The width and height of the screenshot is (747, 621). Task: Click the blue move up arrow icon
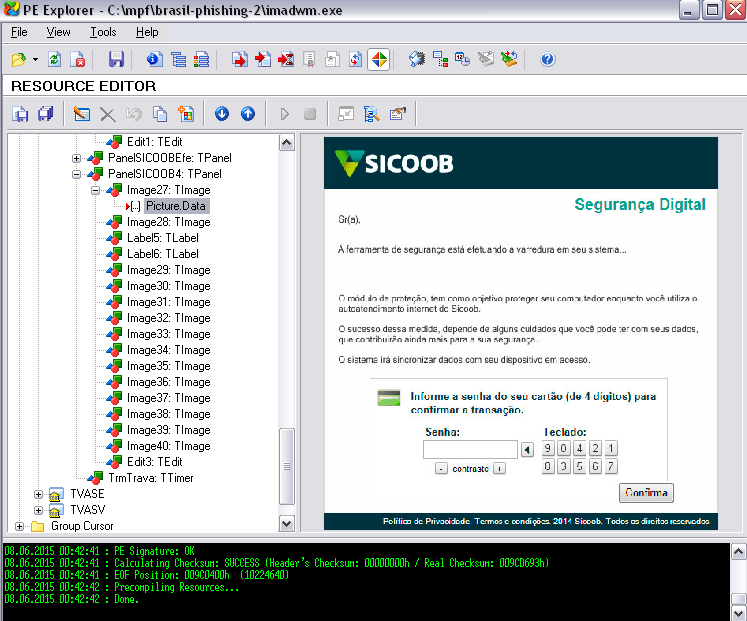click(248, 114)
